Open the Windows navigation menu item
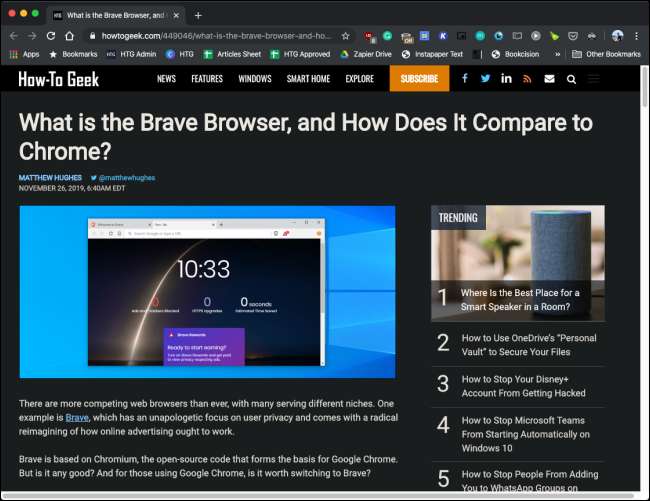 coord(255,78)
